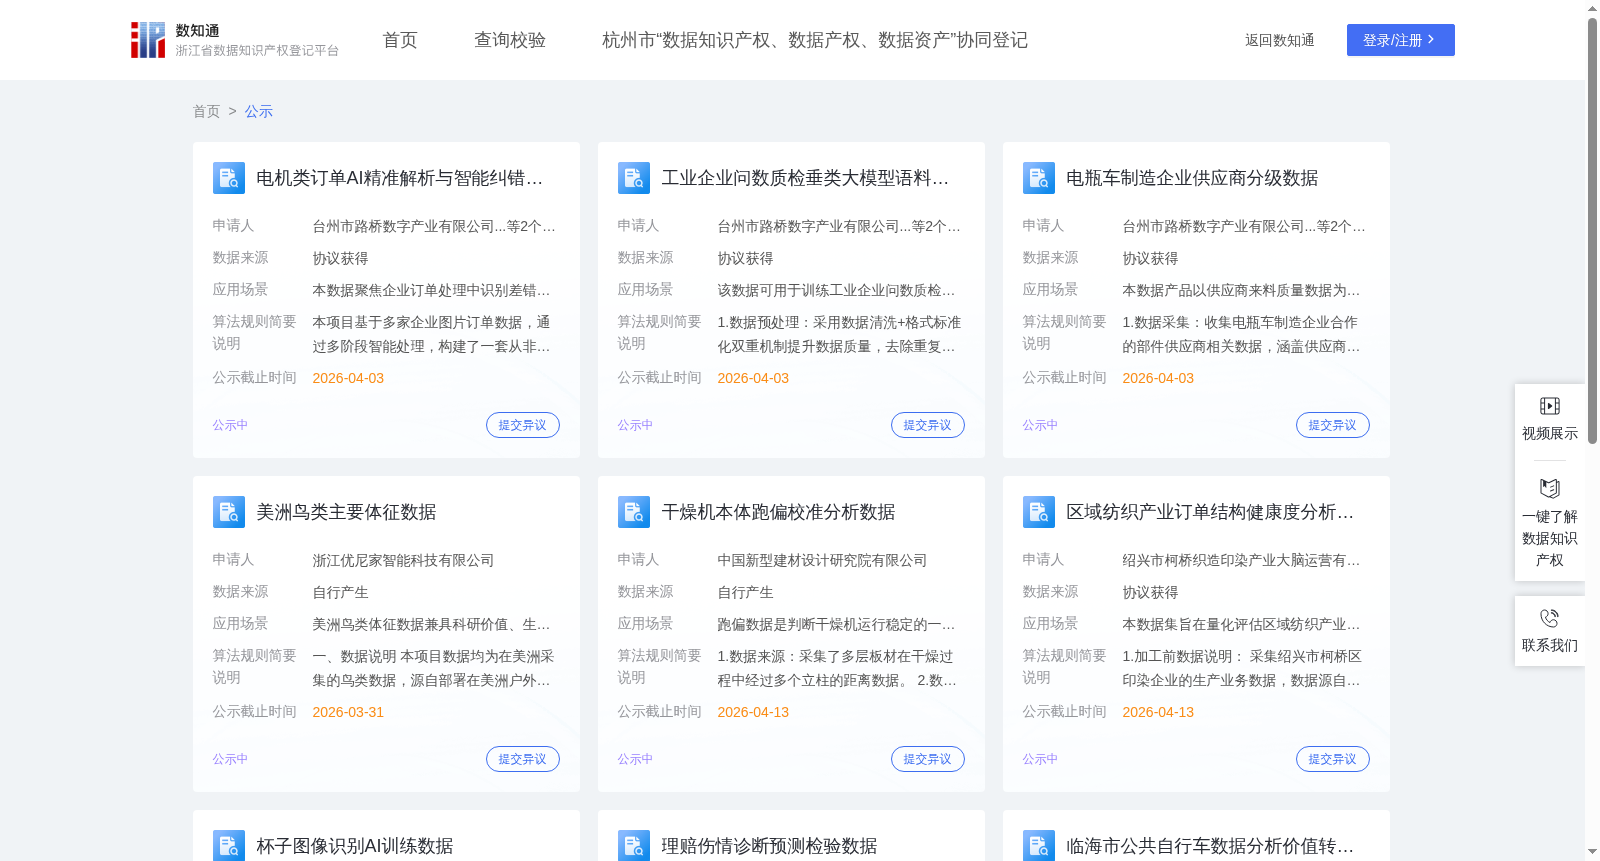The width and height of the screenshot is (1600, 861).
Task: Click the 登录/注册 button
Action: tap(1400, 40)
